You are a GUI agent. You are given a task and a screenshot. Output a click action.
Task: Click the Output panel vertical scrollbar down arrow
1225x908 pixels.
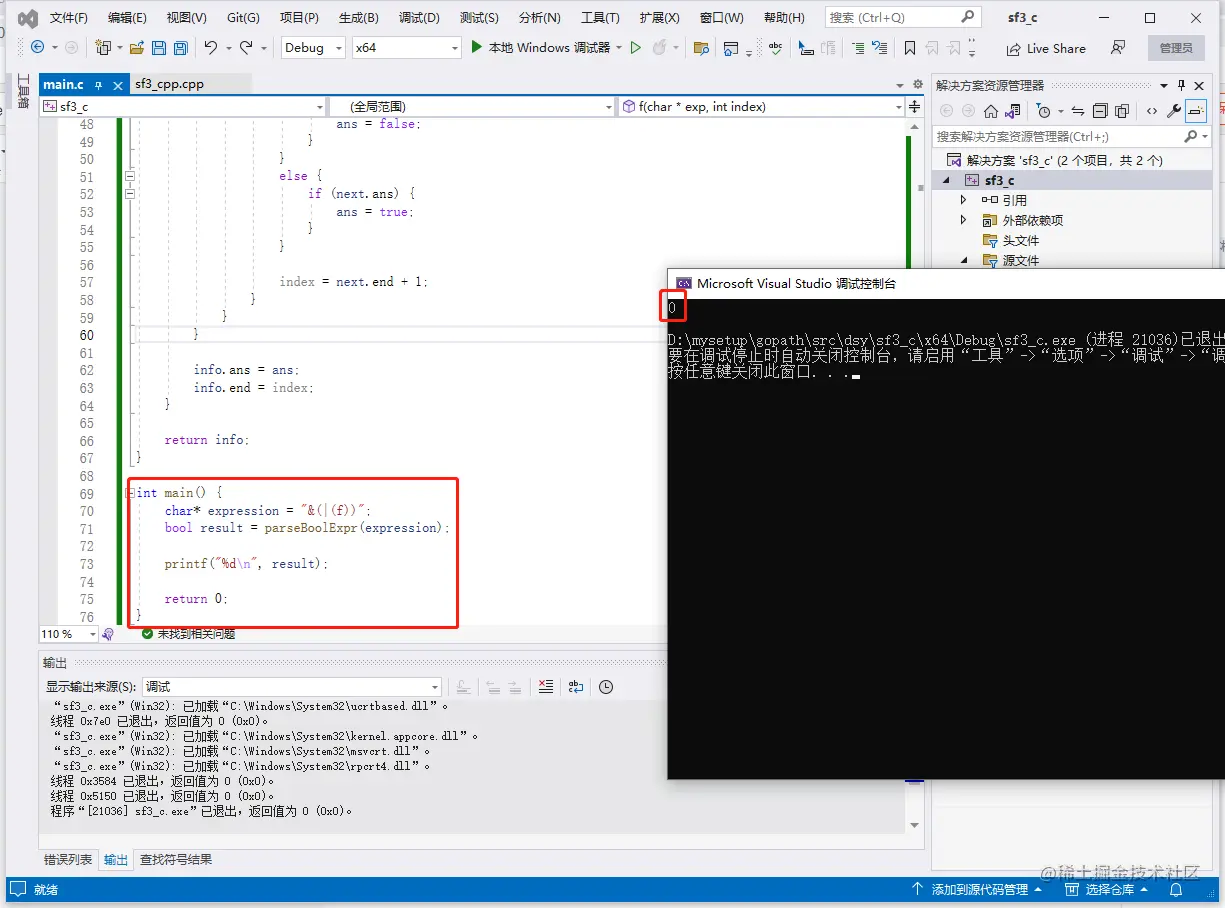click(x=914, y=825)
